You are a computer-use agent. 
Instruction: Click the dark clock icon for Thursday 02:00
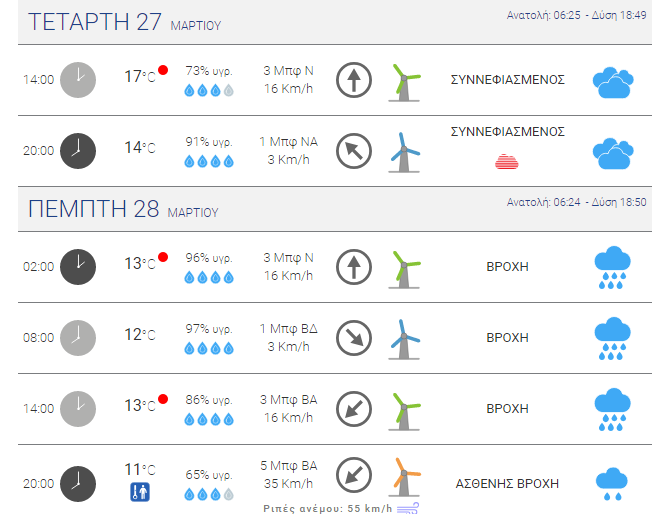tap(78, 267)
